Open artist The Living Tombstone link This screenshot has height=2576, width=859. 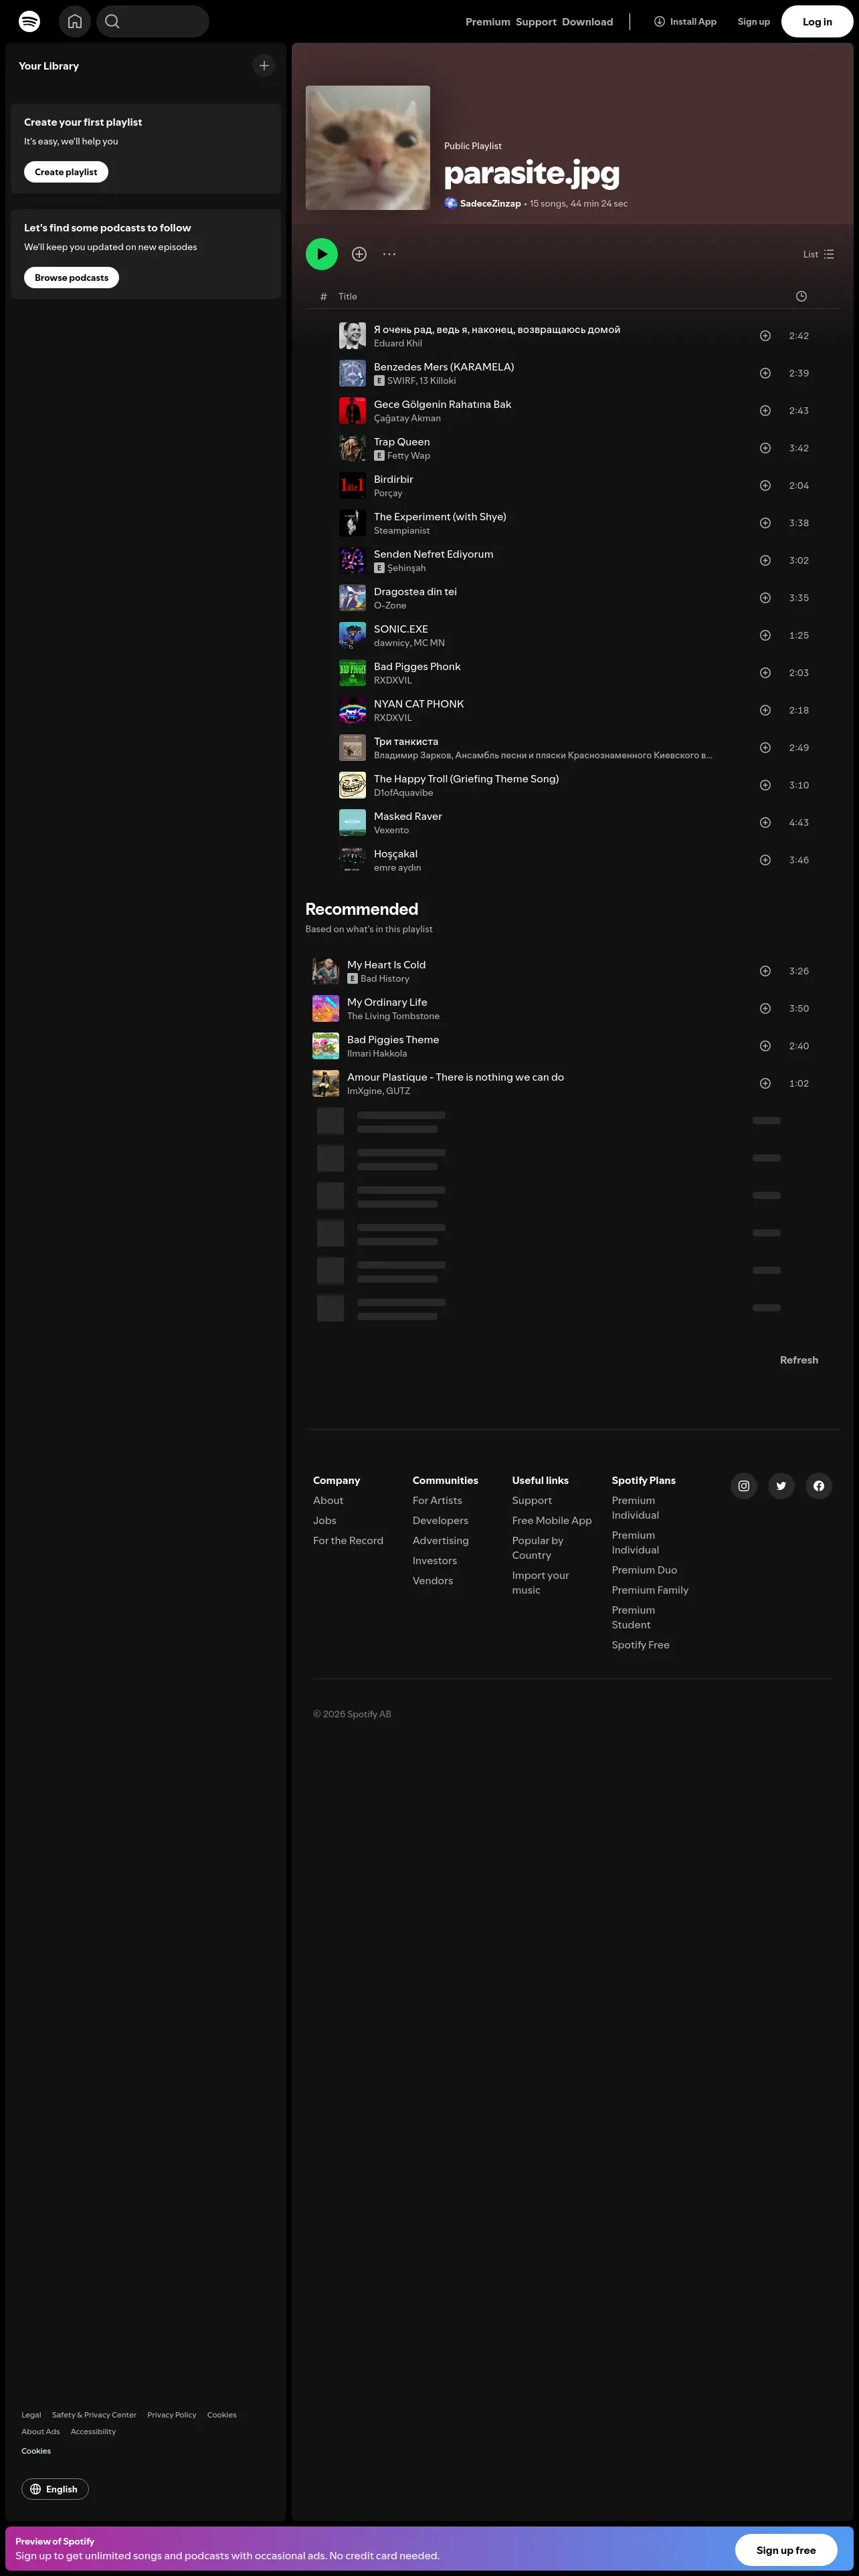393,1016
